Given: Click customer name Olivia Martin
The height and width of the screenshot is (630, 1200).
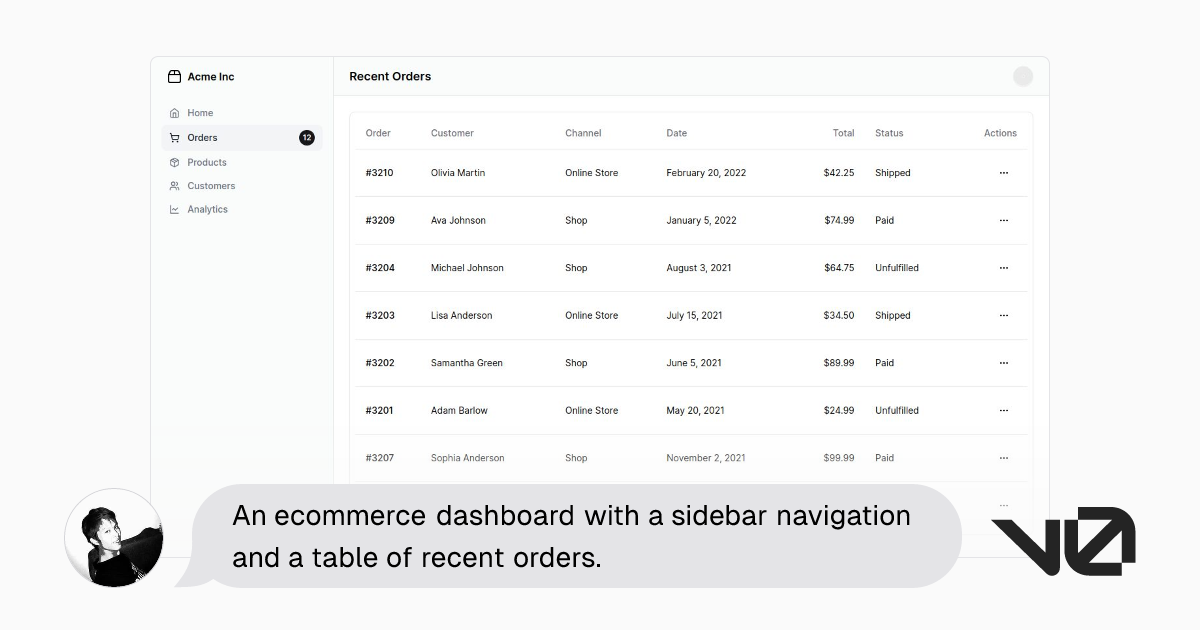Looking at the screenshot, I should click(457, 173).
